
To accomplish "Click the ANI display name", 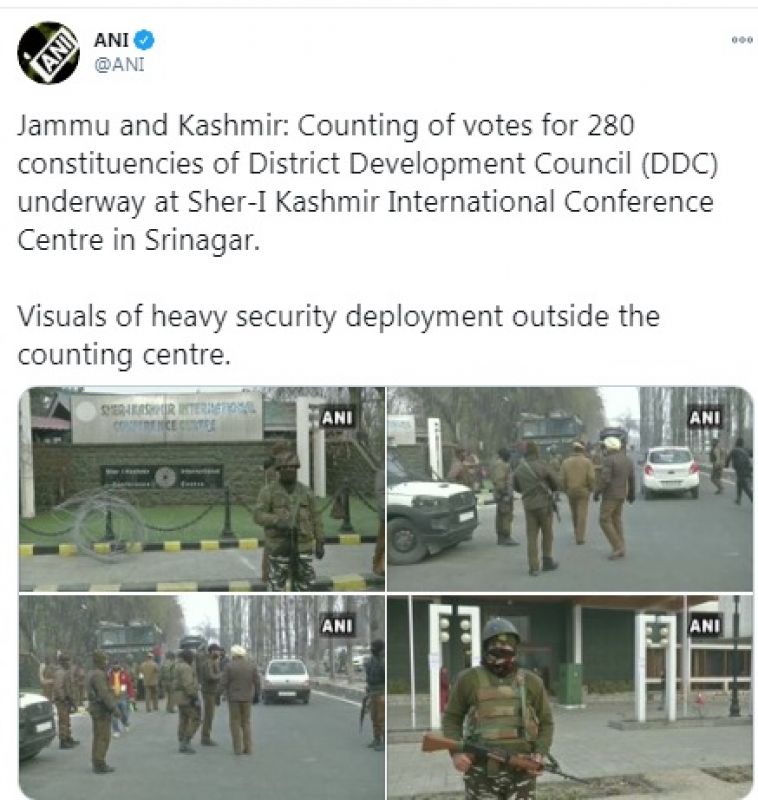I will coord(111,40).
